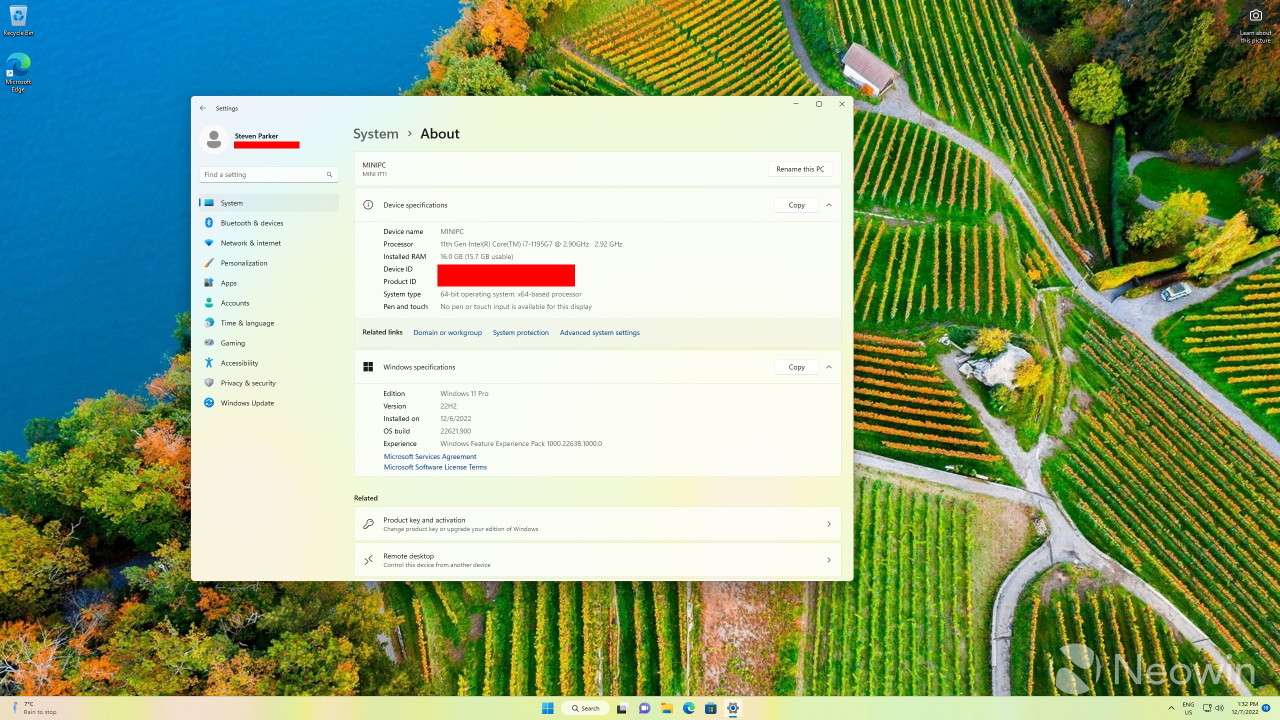Click the network tray icon

pos(1206,708)
